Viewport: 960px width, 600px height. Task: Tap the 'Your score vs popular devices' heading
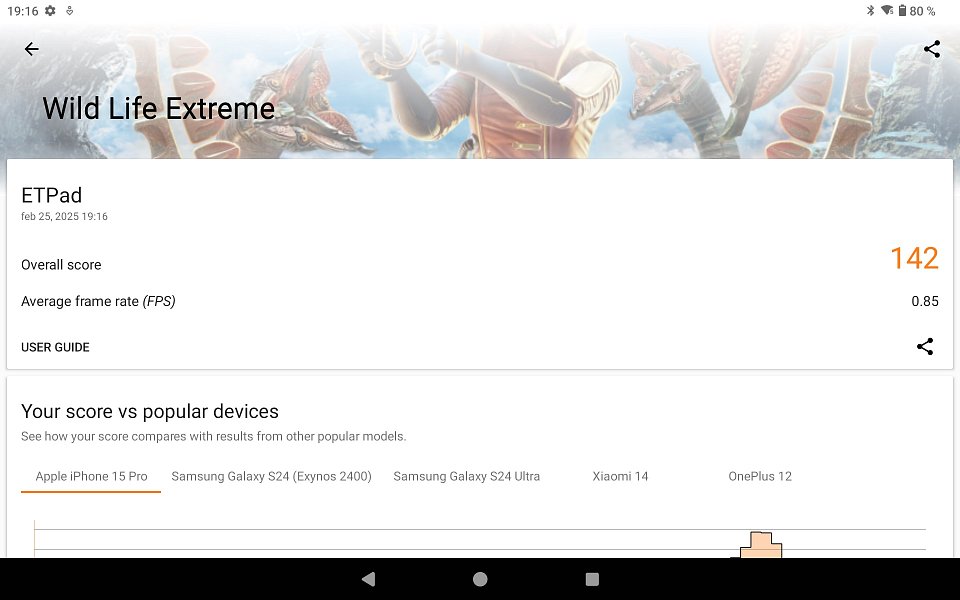pyautogui.click(x=149, y=411)
